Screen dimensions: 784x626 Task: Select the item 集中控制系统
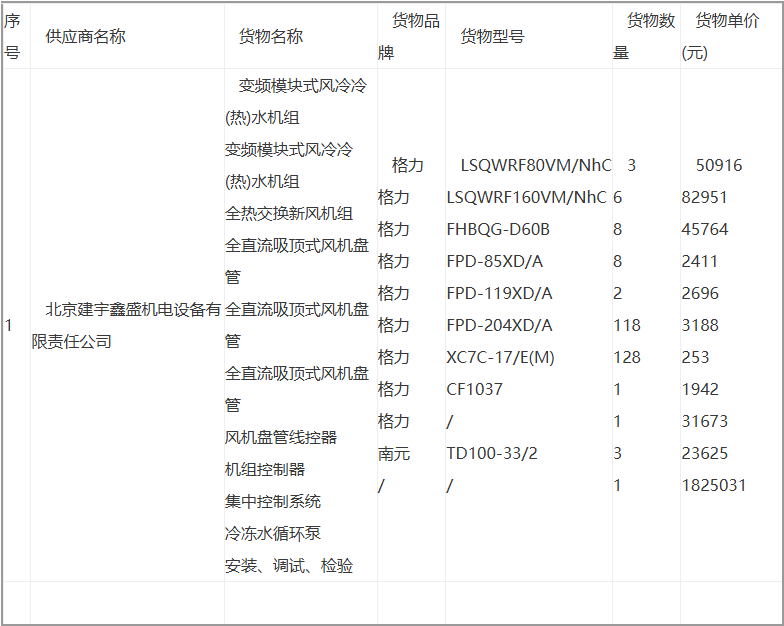click(272, 502)
